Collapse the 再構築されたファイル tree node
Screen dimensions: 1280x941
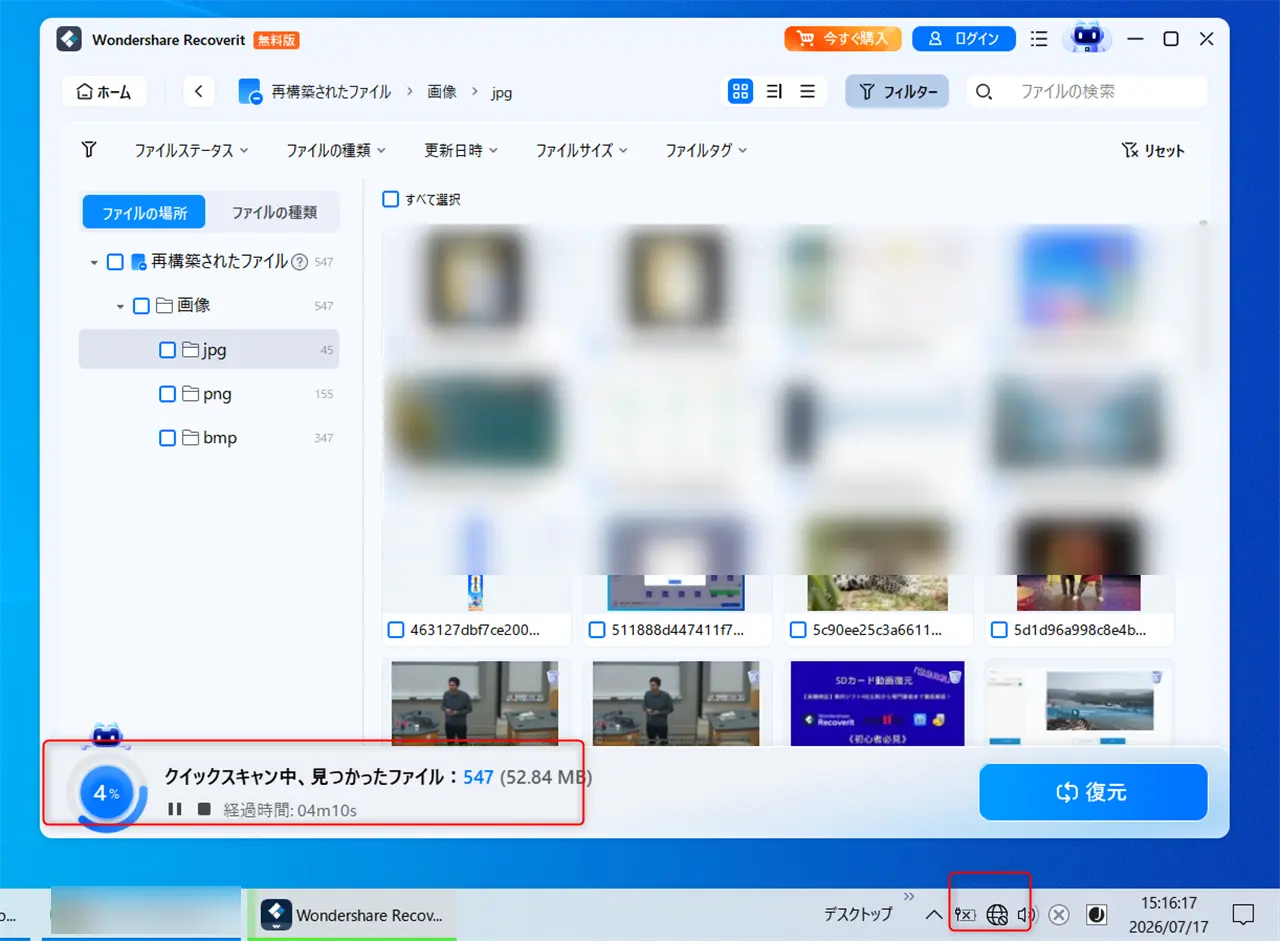(x=94, y=262)
